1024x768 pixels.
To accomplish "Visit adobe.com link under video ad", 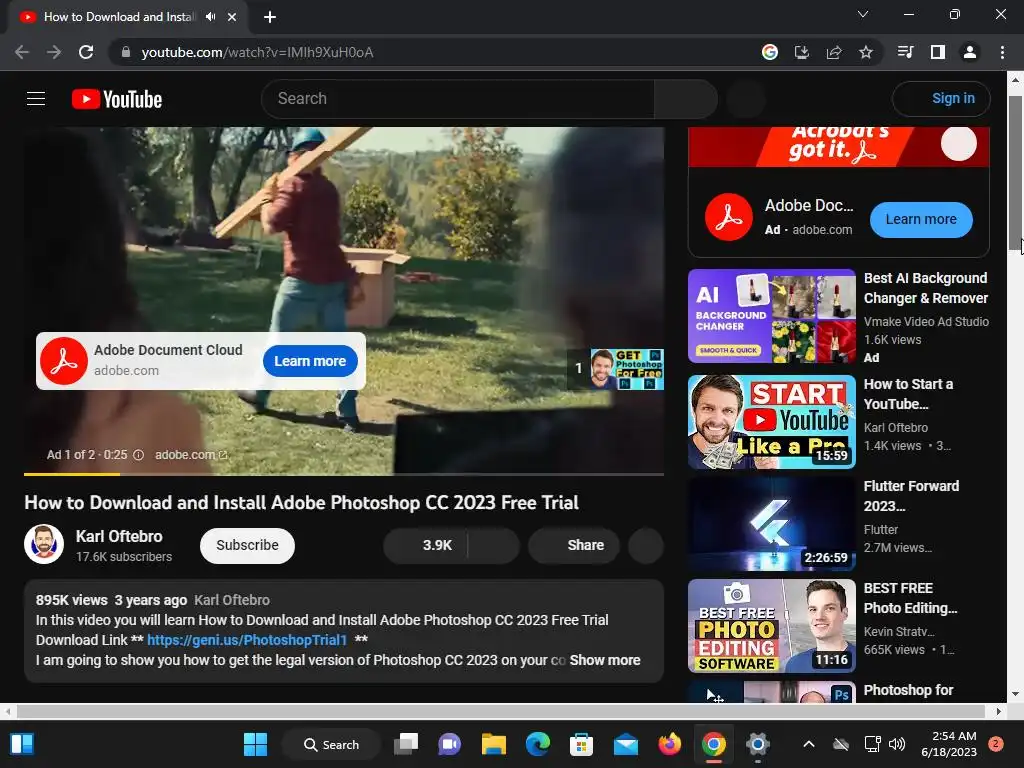I will point(190,455).
